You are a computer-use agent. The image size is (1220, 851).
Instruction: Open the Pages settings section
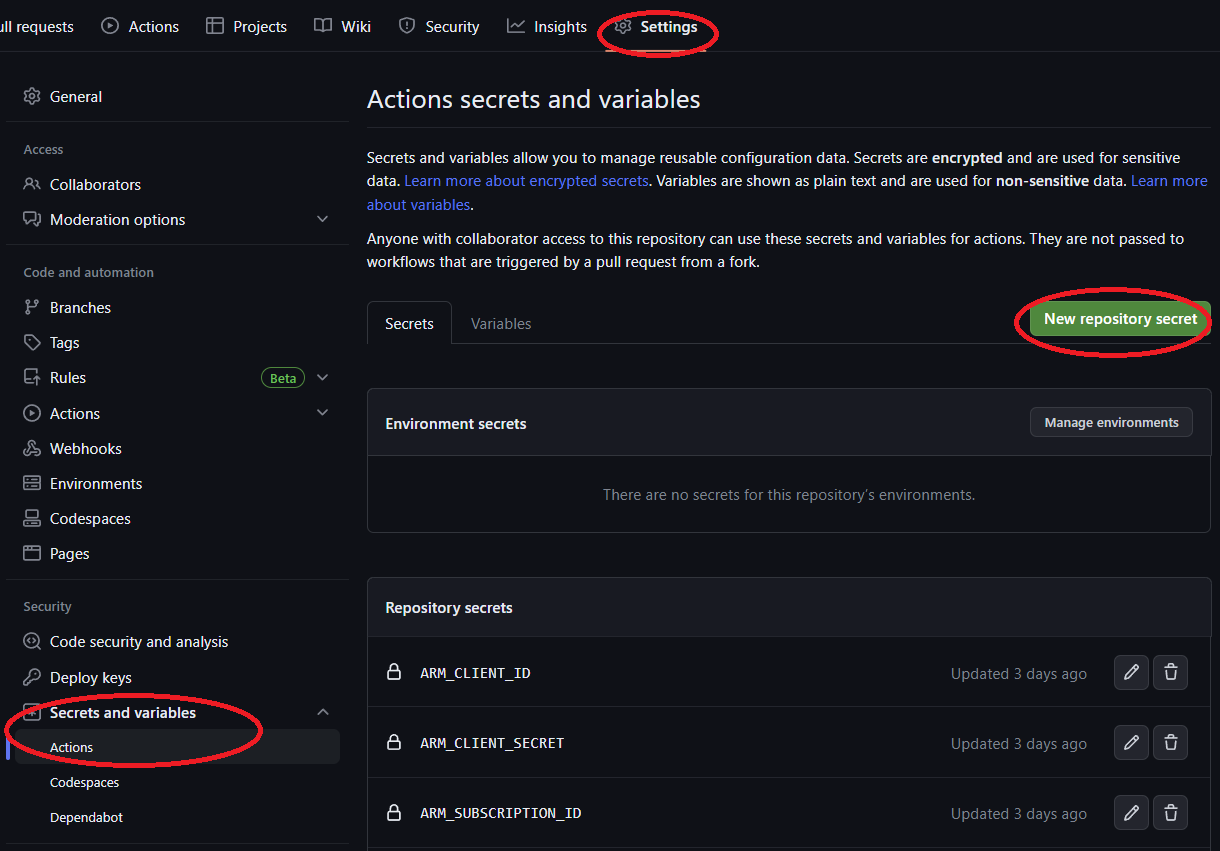(67, 553)
